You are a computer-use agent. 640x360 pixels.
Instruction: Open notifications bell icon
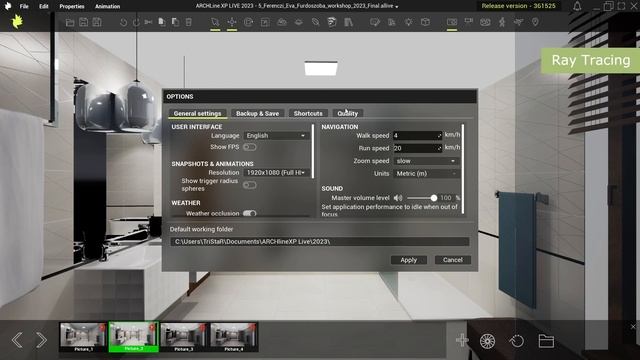pyautogui.click(x=577, y=6)
